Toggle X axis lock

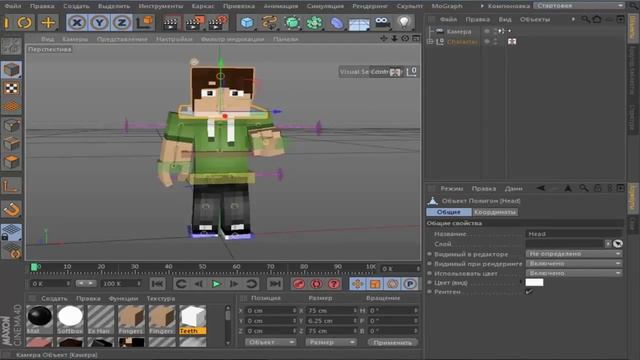tap(77, 23)
